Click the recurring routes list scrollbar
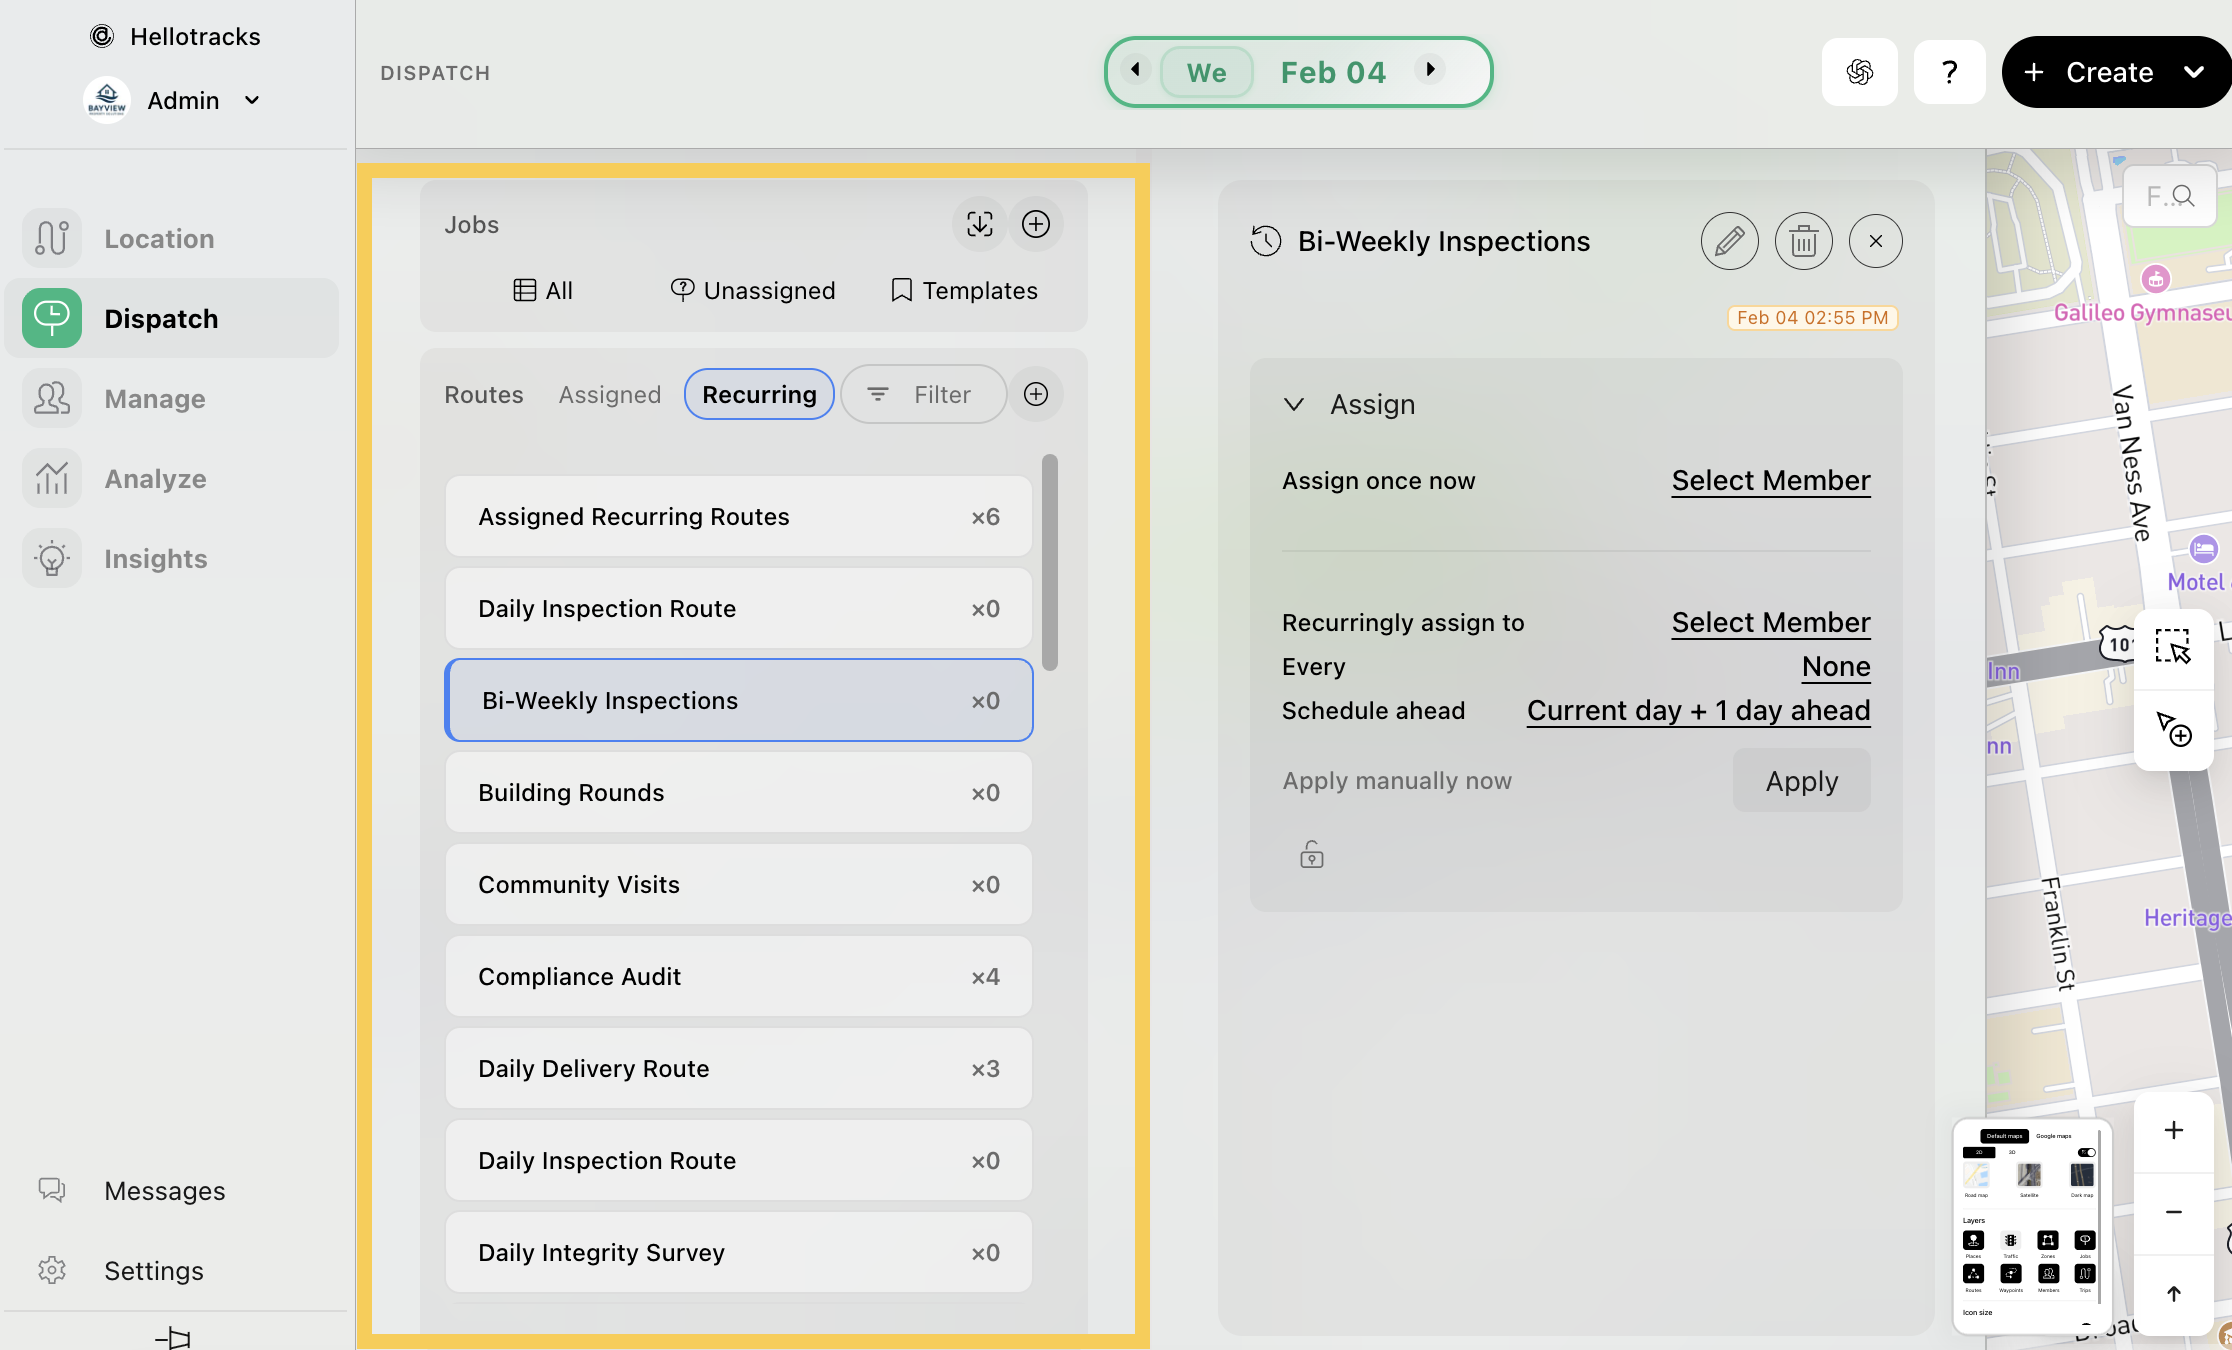 [x=1049, y=562]
